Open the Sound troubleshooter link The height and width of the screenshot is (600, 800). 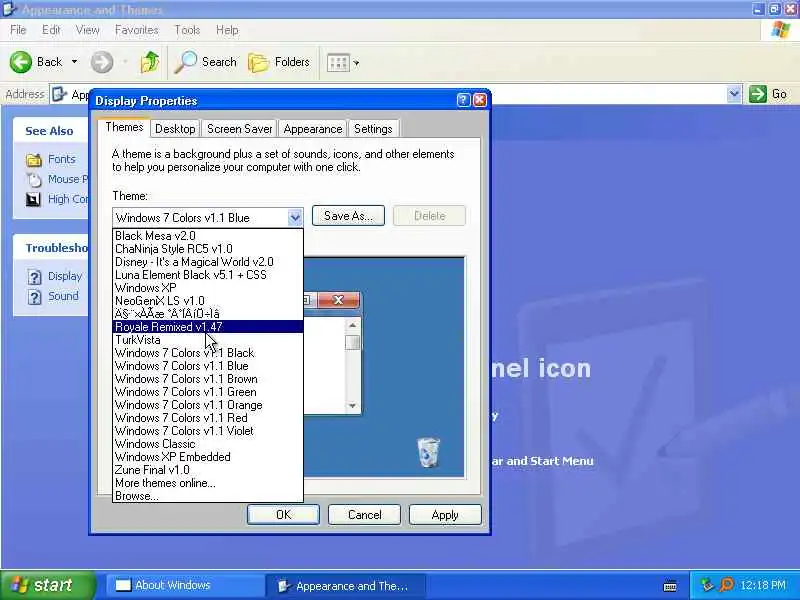click(x=63, y=296)
